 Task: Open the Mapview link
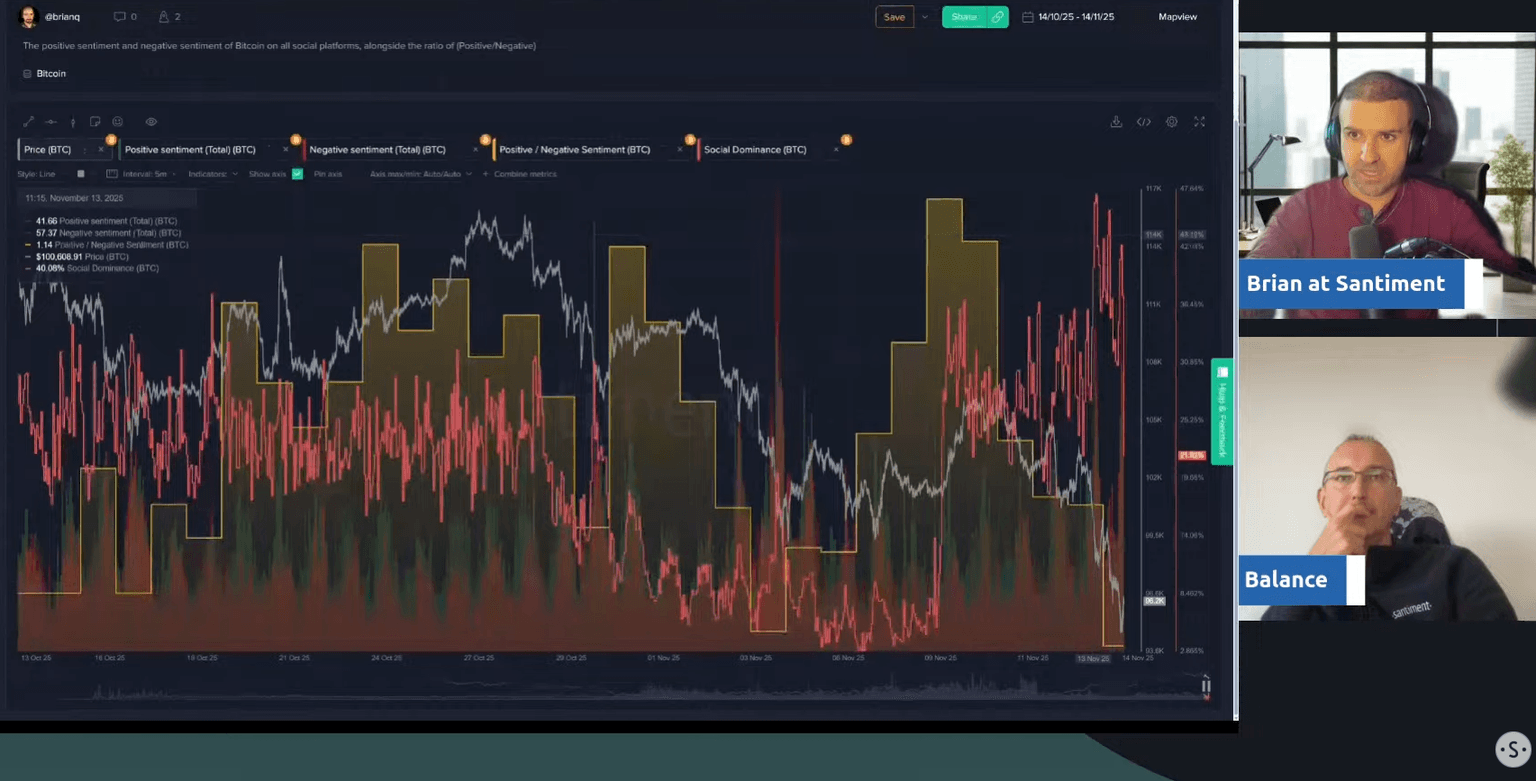click(x=1177, y=17)
